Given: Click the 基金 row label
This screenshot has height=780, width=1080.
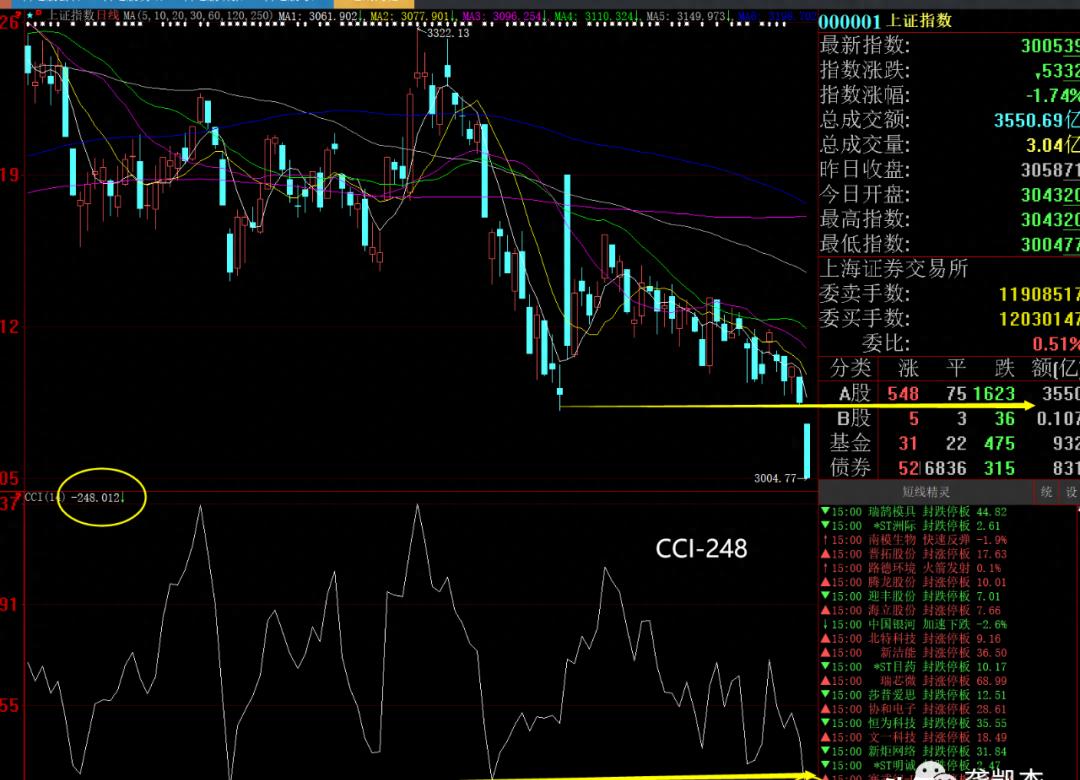Looking at the screenshot, I should click(851, 443).
